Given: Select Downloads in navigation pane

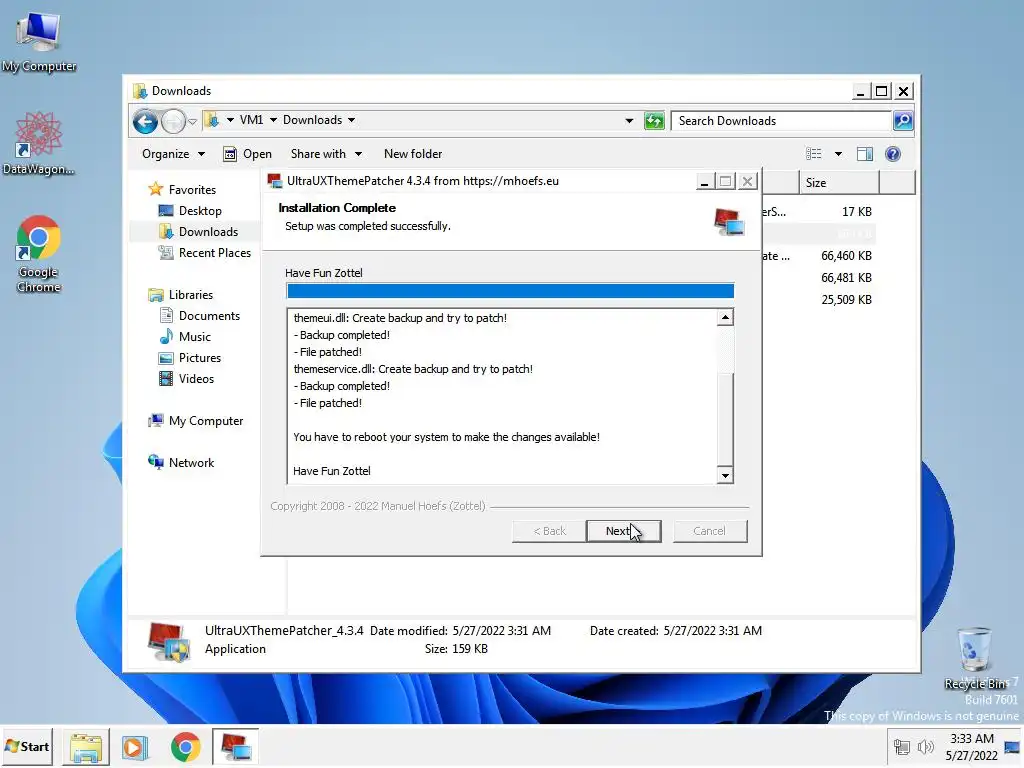Looking at the screenshot, I should click(199, 232).
